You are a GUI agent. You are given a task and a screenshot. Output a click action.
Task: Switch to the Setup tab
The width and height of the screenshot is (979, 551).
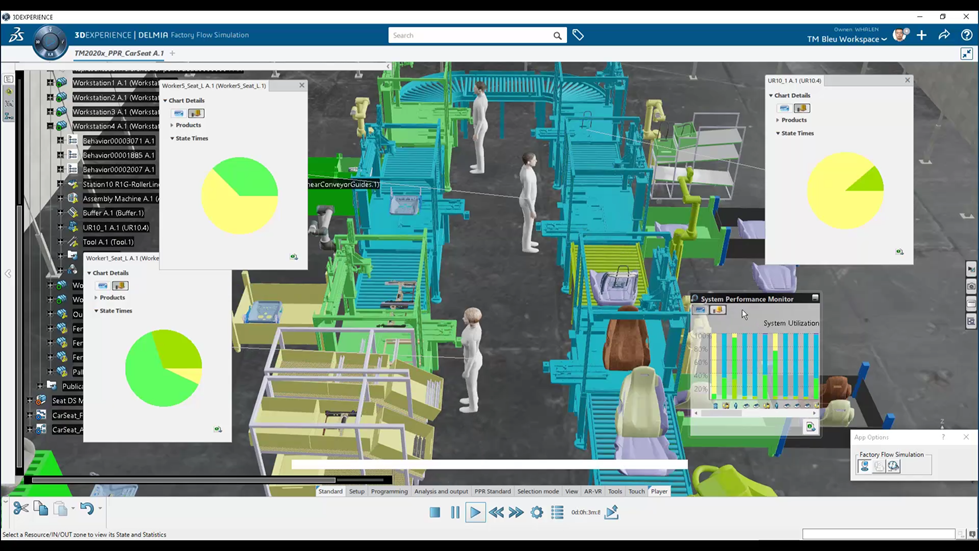(x=357, y=491)
